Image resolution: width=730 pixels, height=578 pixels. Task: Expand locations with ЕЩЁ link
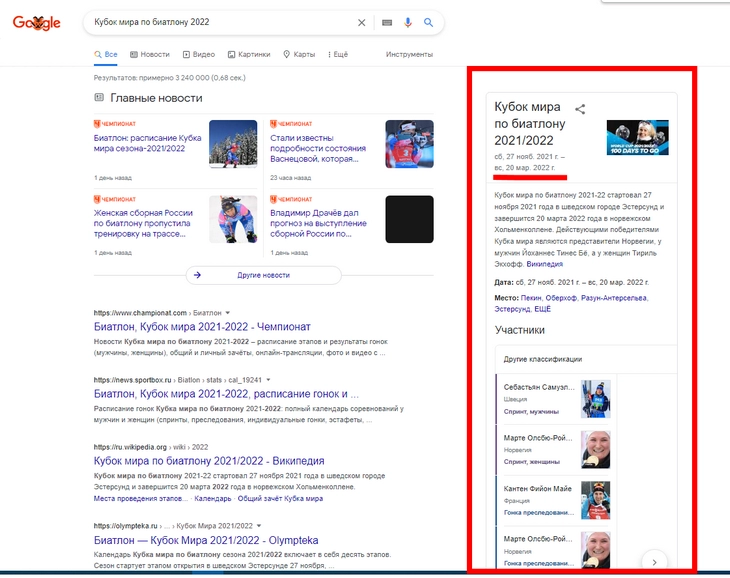tap(542, 309)
